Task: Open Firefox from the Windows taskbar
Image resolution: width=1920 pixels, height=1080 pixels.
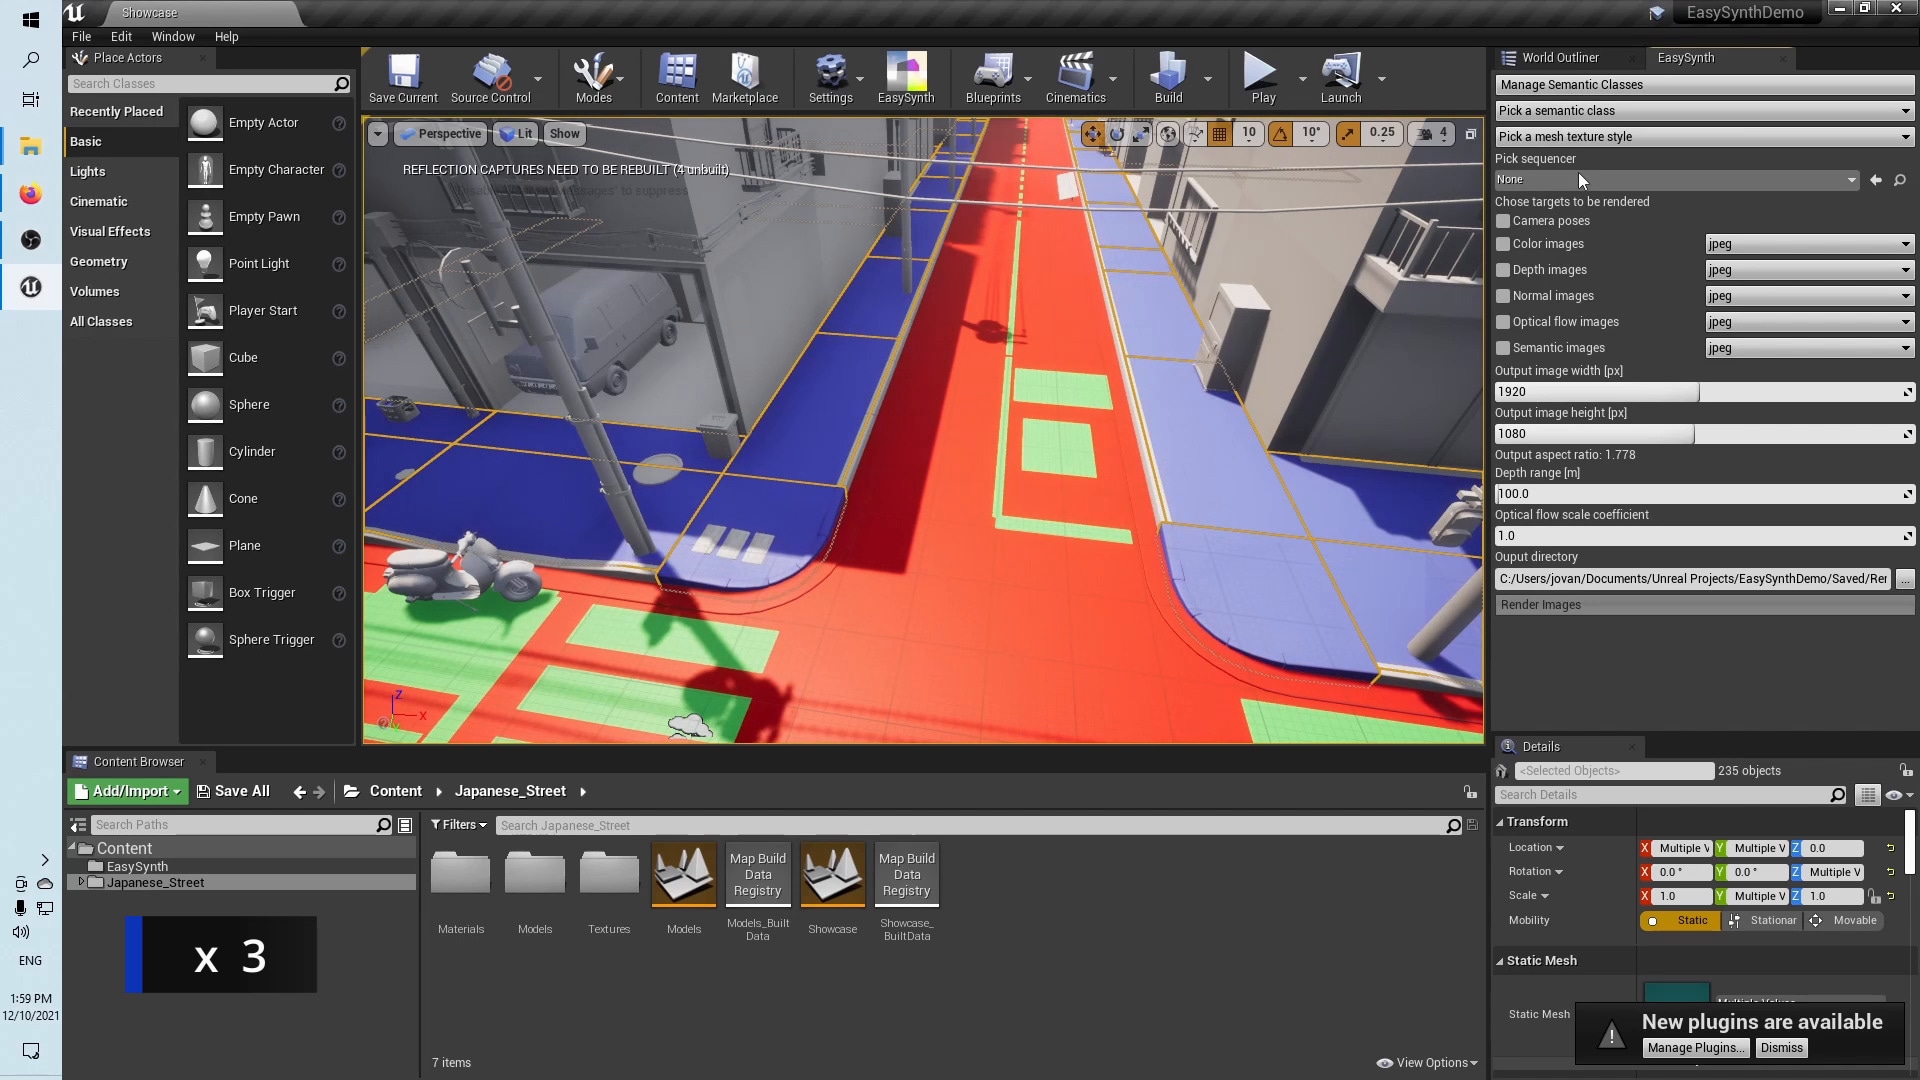Action: pyautogui.click(x=31, y=194)
